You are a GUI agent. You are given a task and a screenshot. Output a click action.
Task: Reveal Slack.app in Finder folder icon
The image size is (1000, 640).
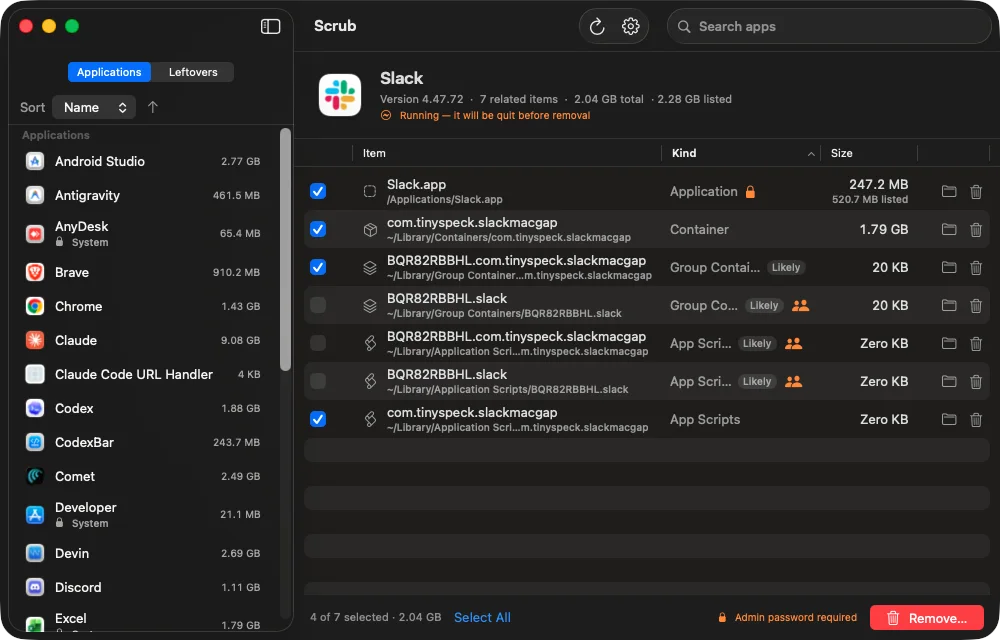click(x=949, y=191)
